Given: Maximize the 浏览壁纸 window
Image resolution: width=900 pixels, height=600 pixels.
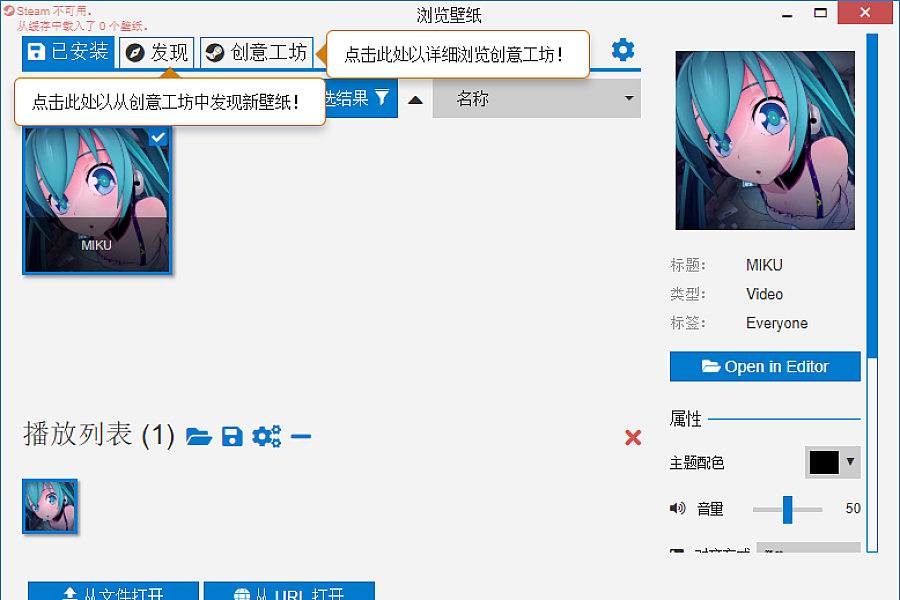Looking at the screenshot, I should pos(820,13).
